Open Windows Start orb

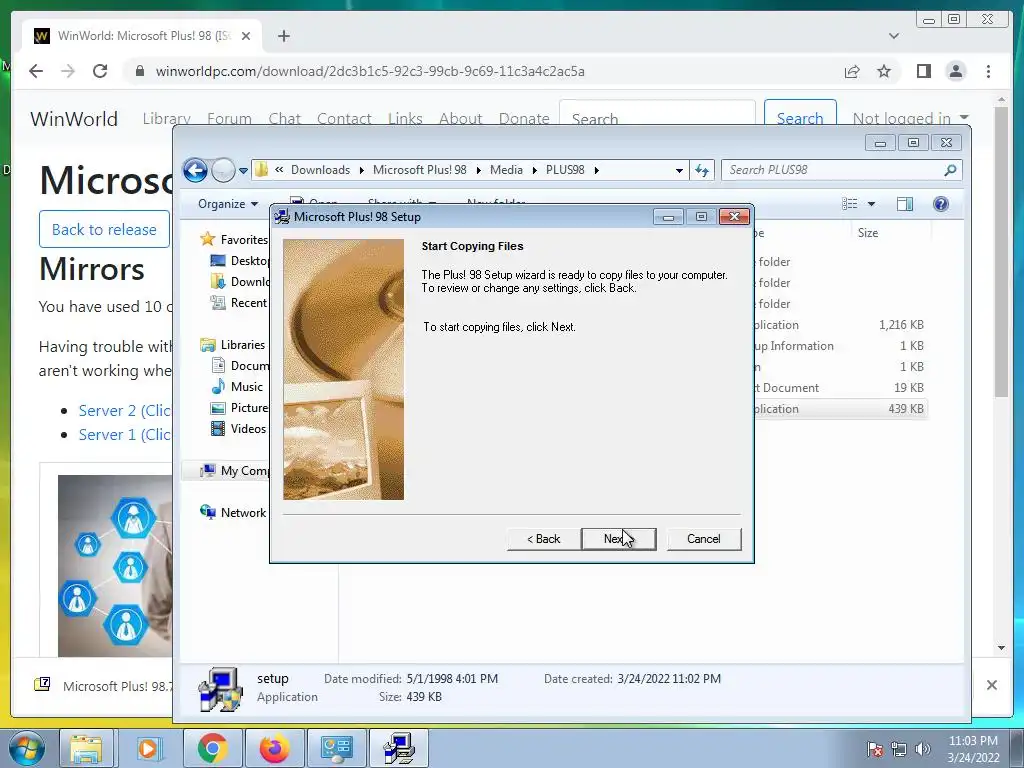pyautogui.click(x=27, y=748)
